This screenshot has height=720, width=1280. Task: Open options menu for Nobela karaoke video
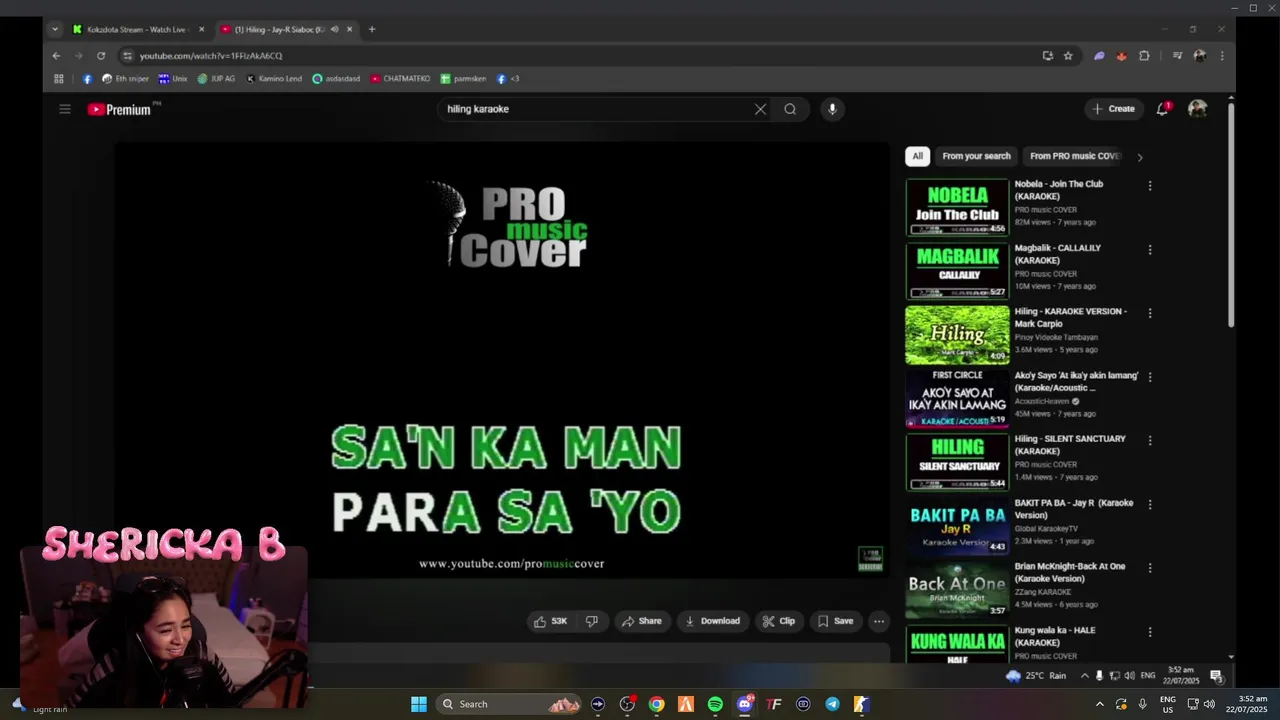pyautogui.click(x=1150, y=186)
